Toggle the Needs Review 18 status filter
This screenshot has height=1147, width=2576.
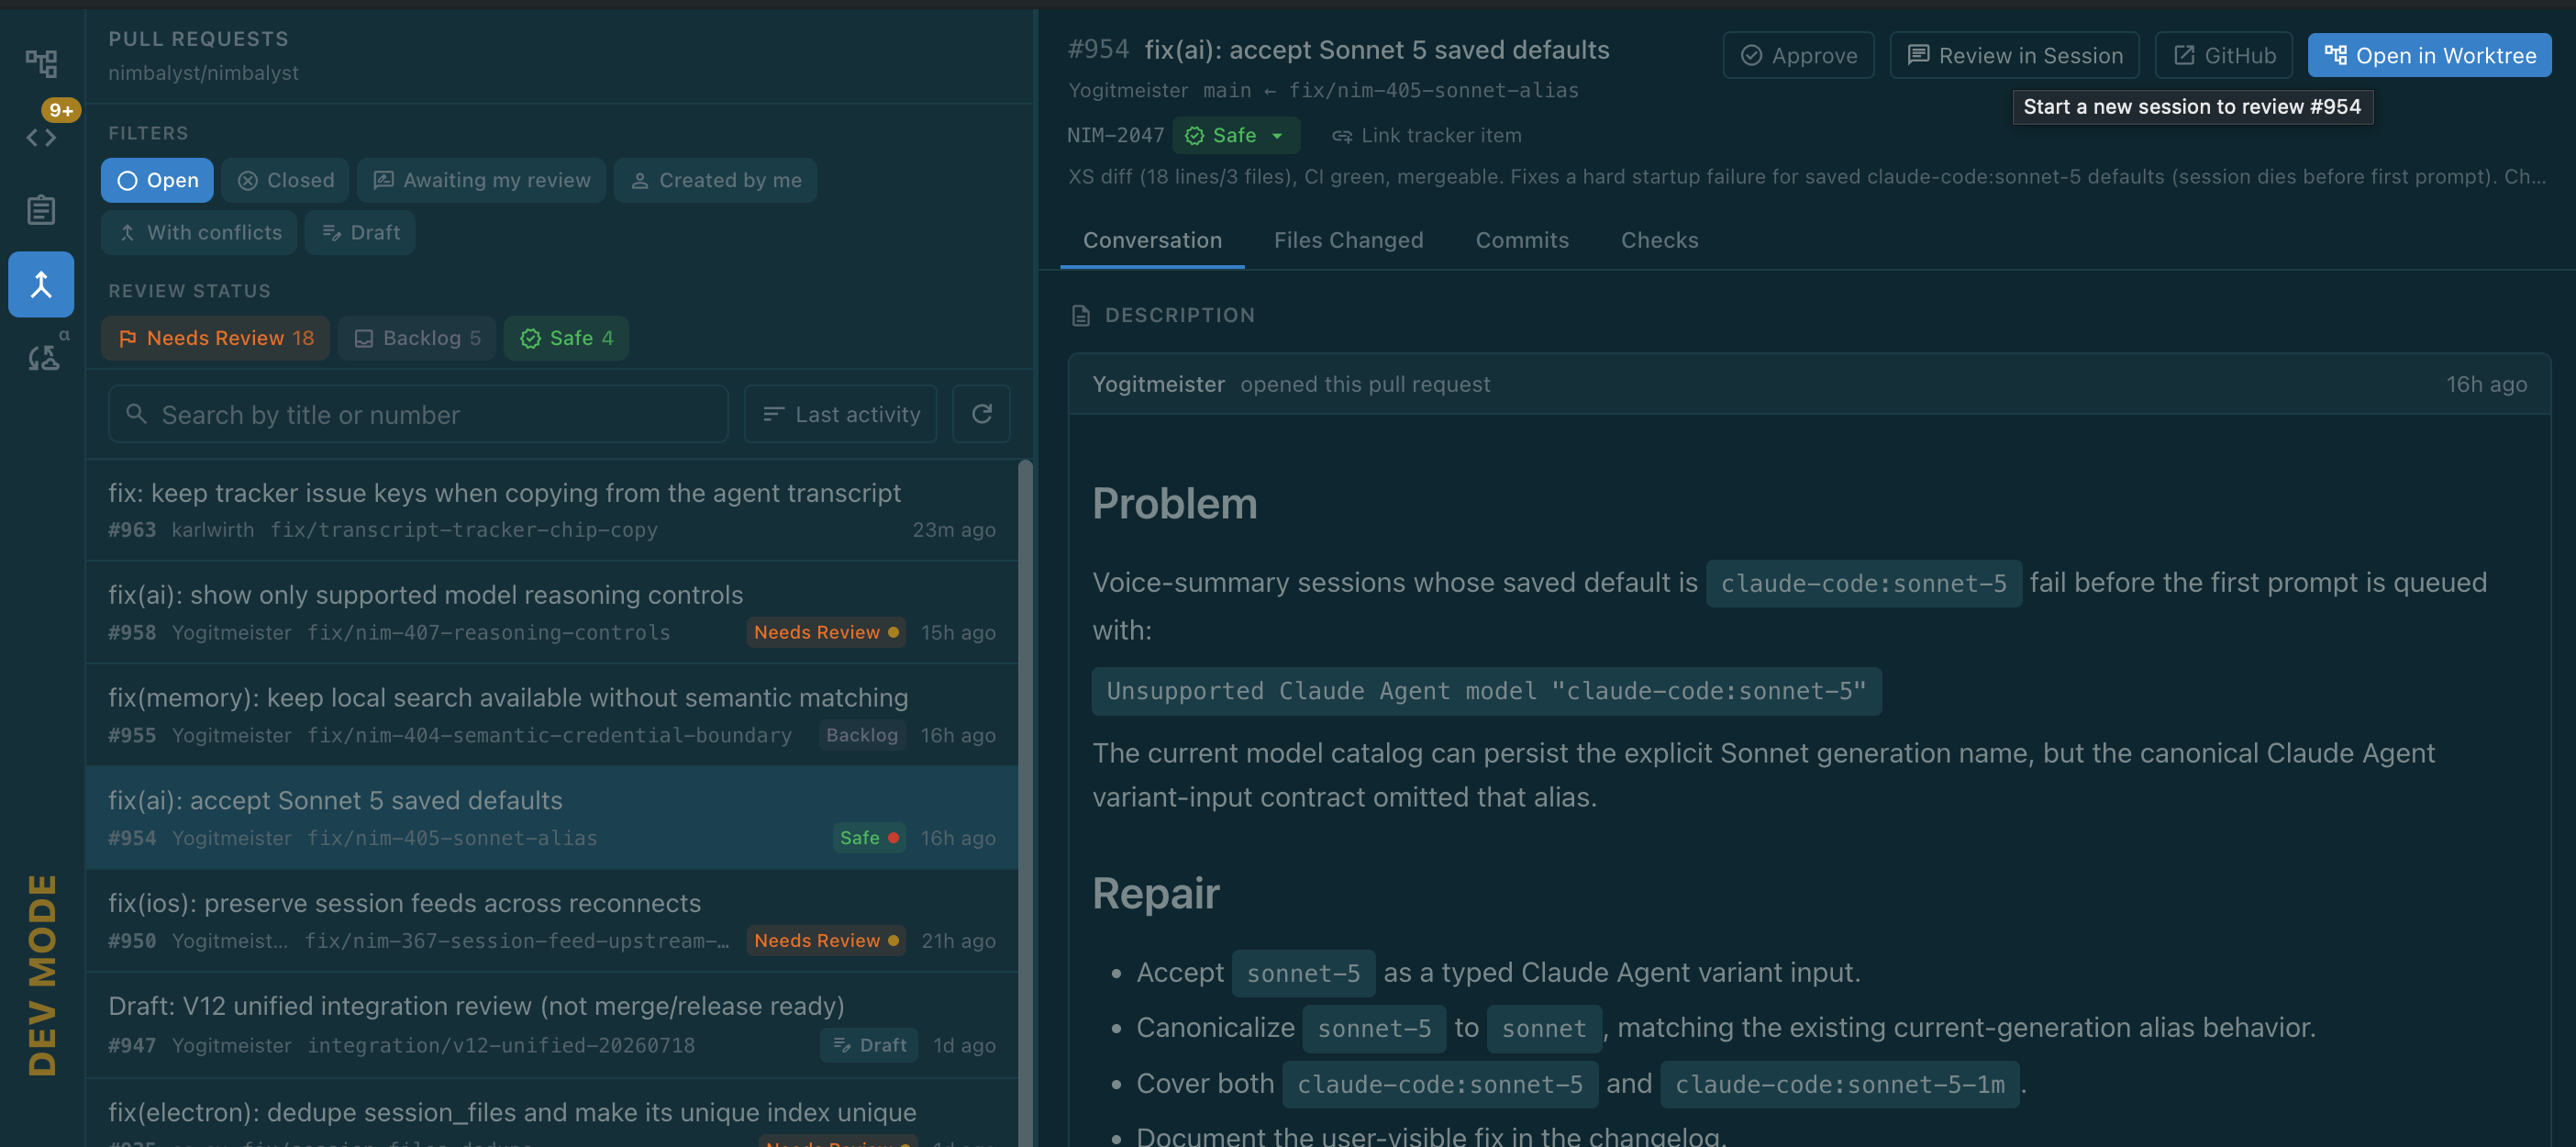coord(215,338)
